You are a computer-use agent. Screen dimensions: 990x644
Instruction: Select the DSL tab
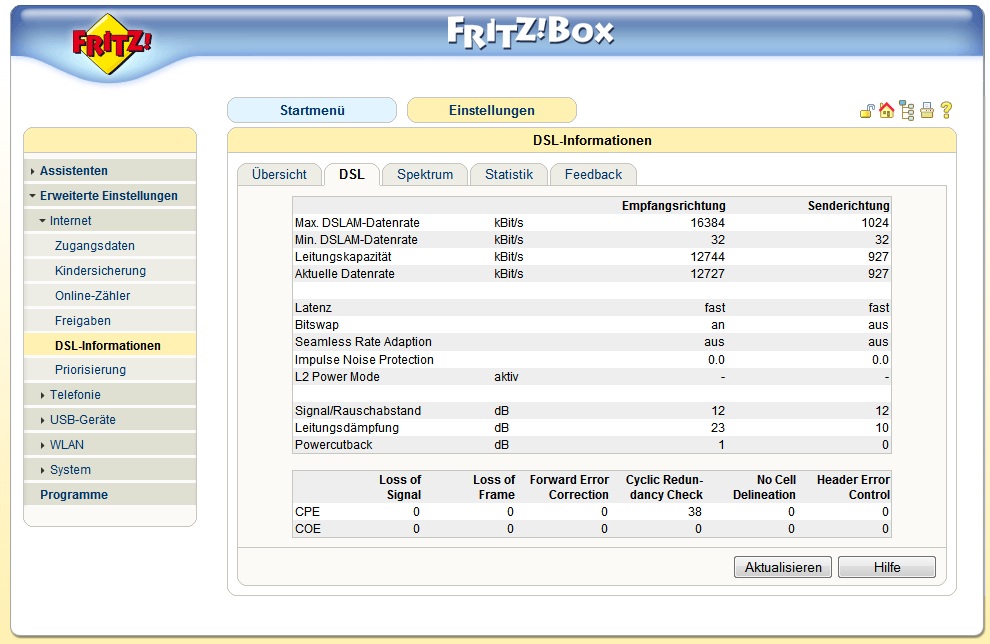(352, 174)
